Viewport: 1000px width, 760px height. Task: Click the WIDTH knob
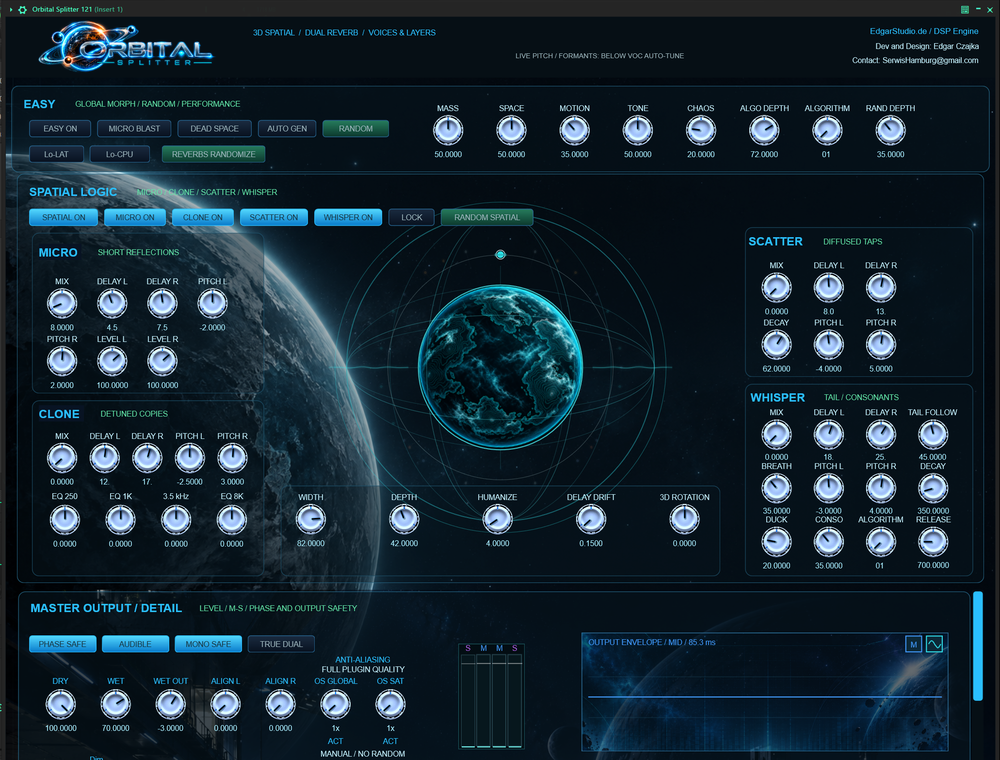(311, 520)
